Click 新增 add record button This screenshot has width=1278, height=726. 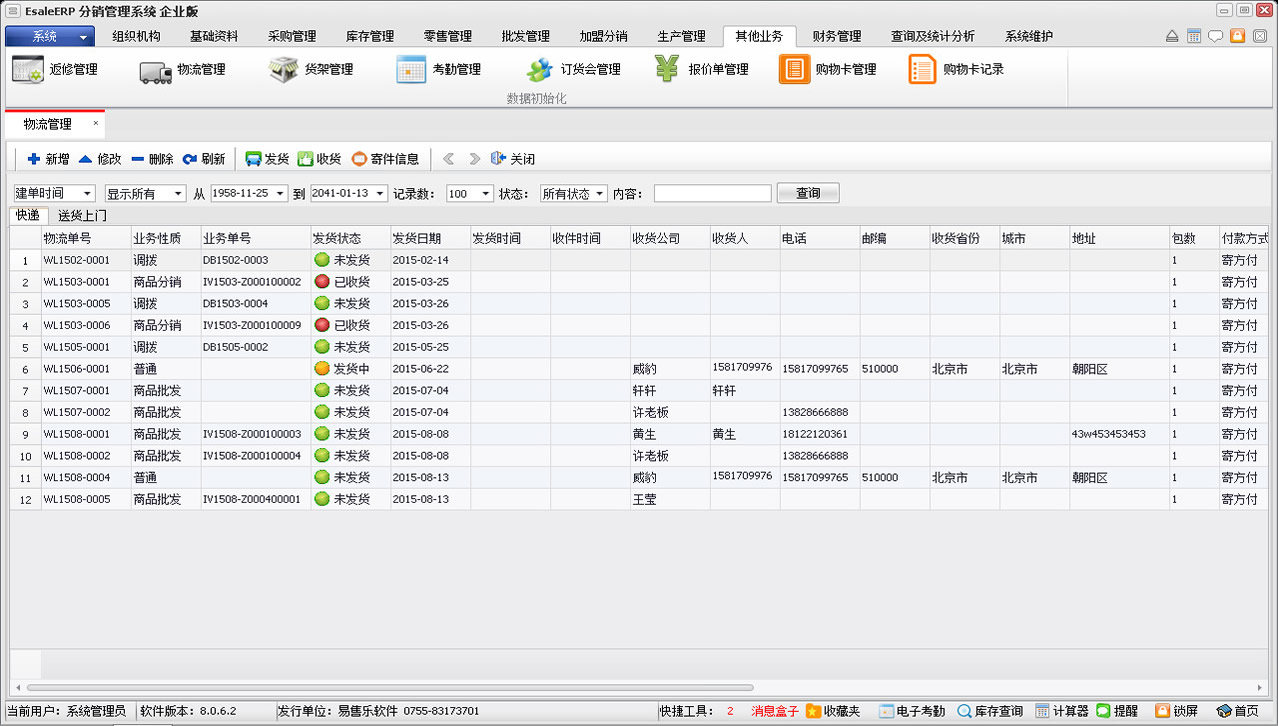click(x=48, y=159)
